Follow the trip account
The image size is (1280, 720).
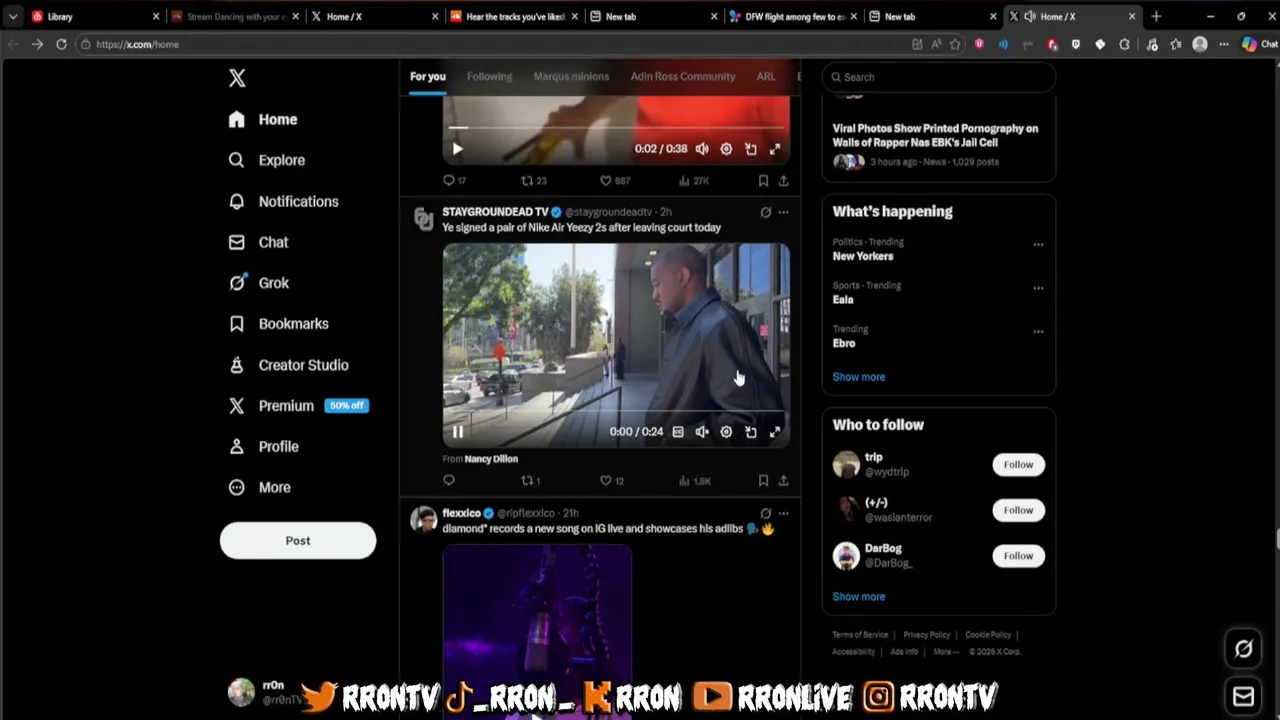(x=1018, y=464)
